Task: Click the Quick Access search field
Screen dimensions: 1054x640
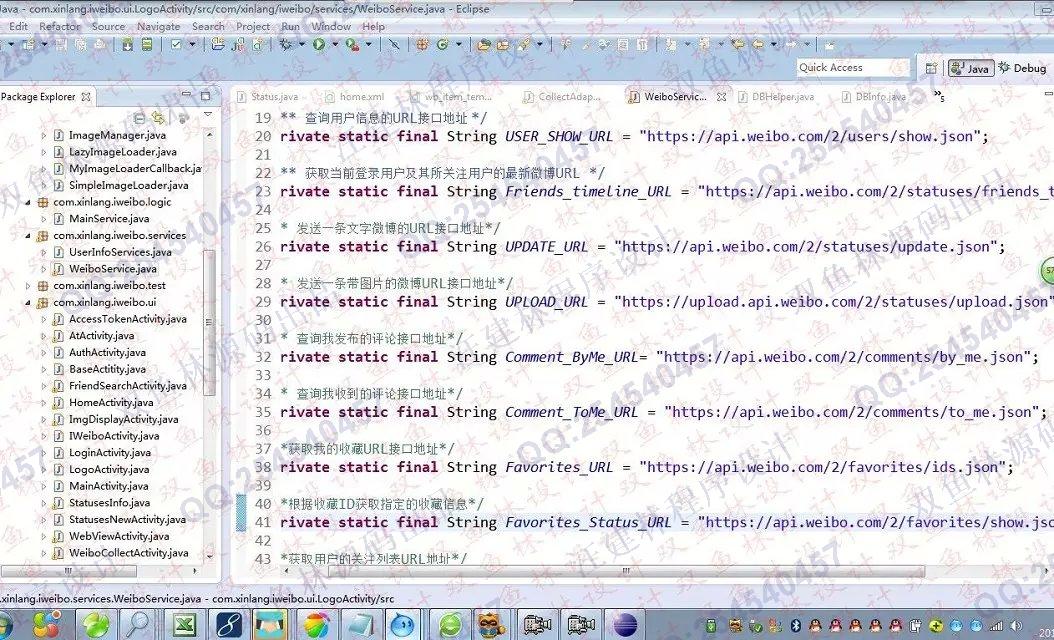Action: coord(852,67)
